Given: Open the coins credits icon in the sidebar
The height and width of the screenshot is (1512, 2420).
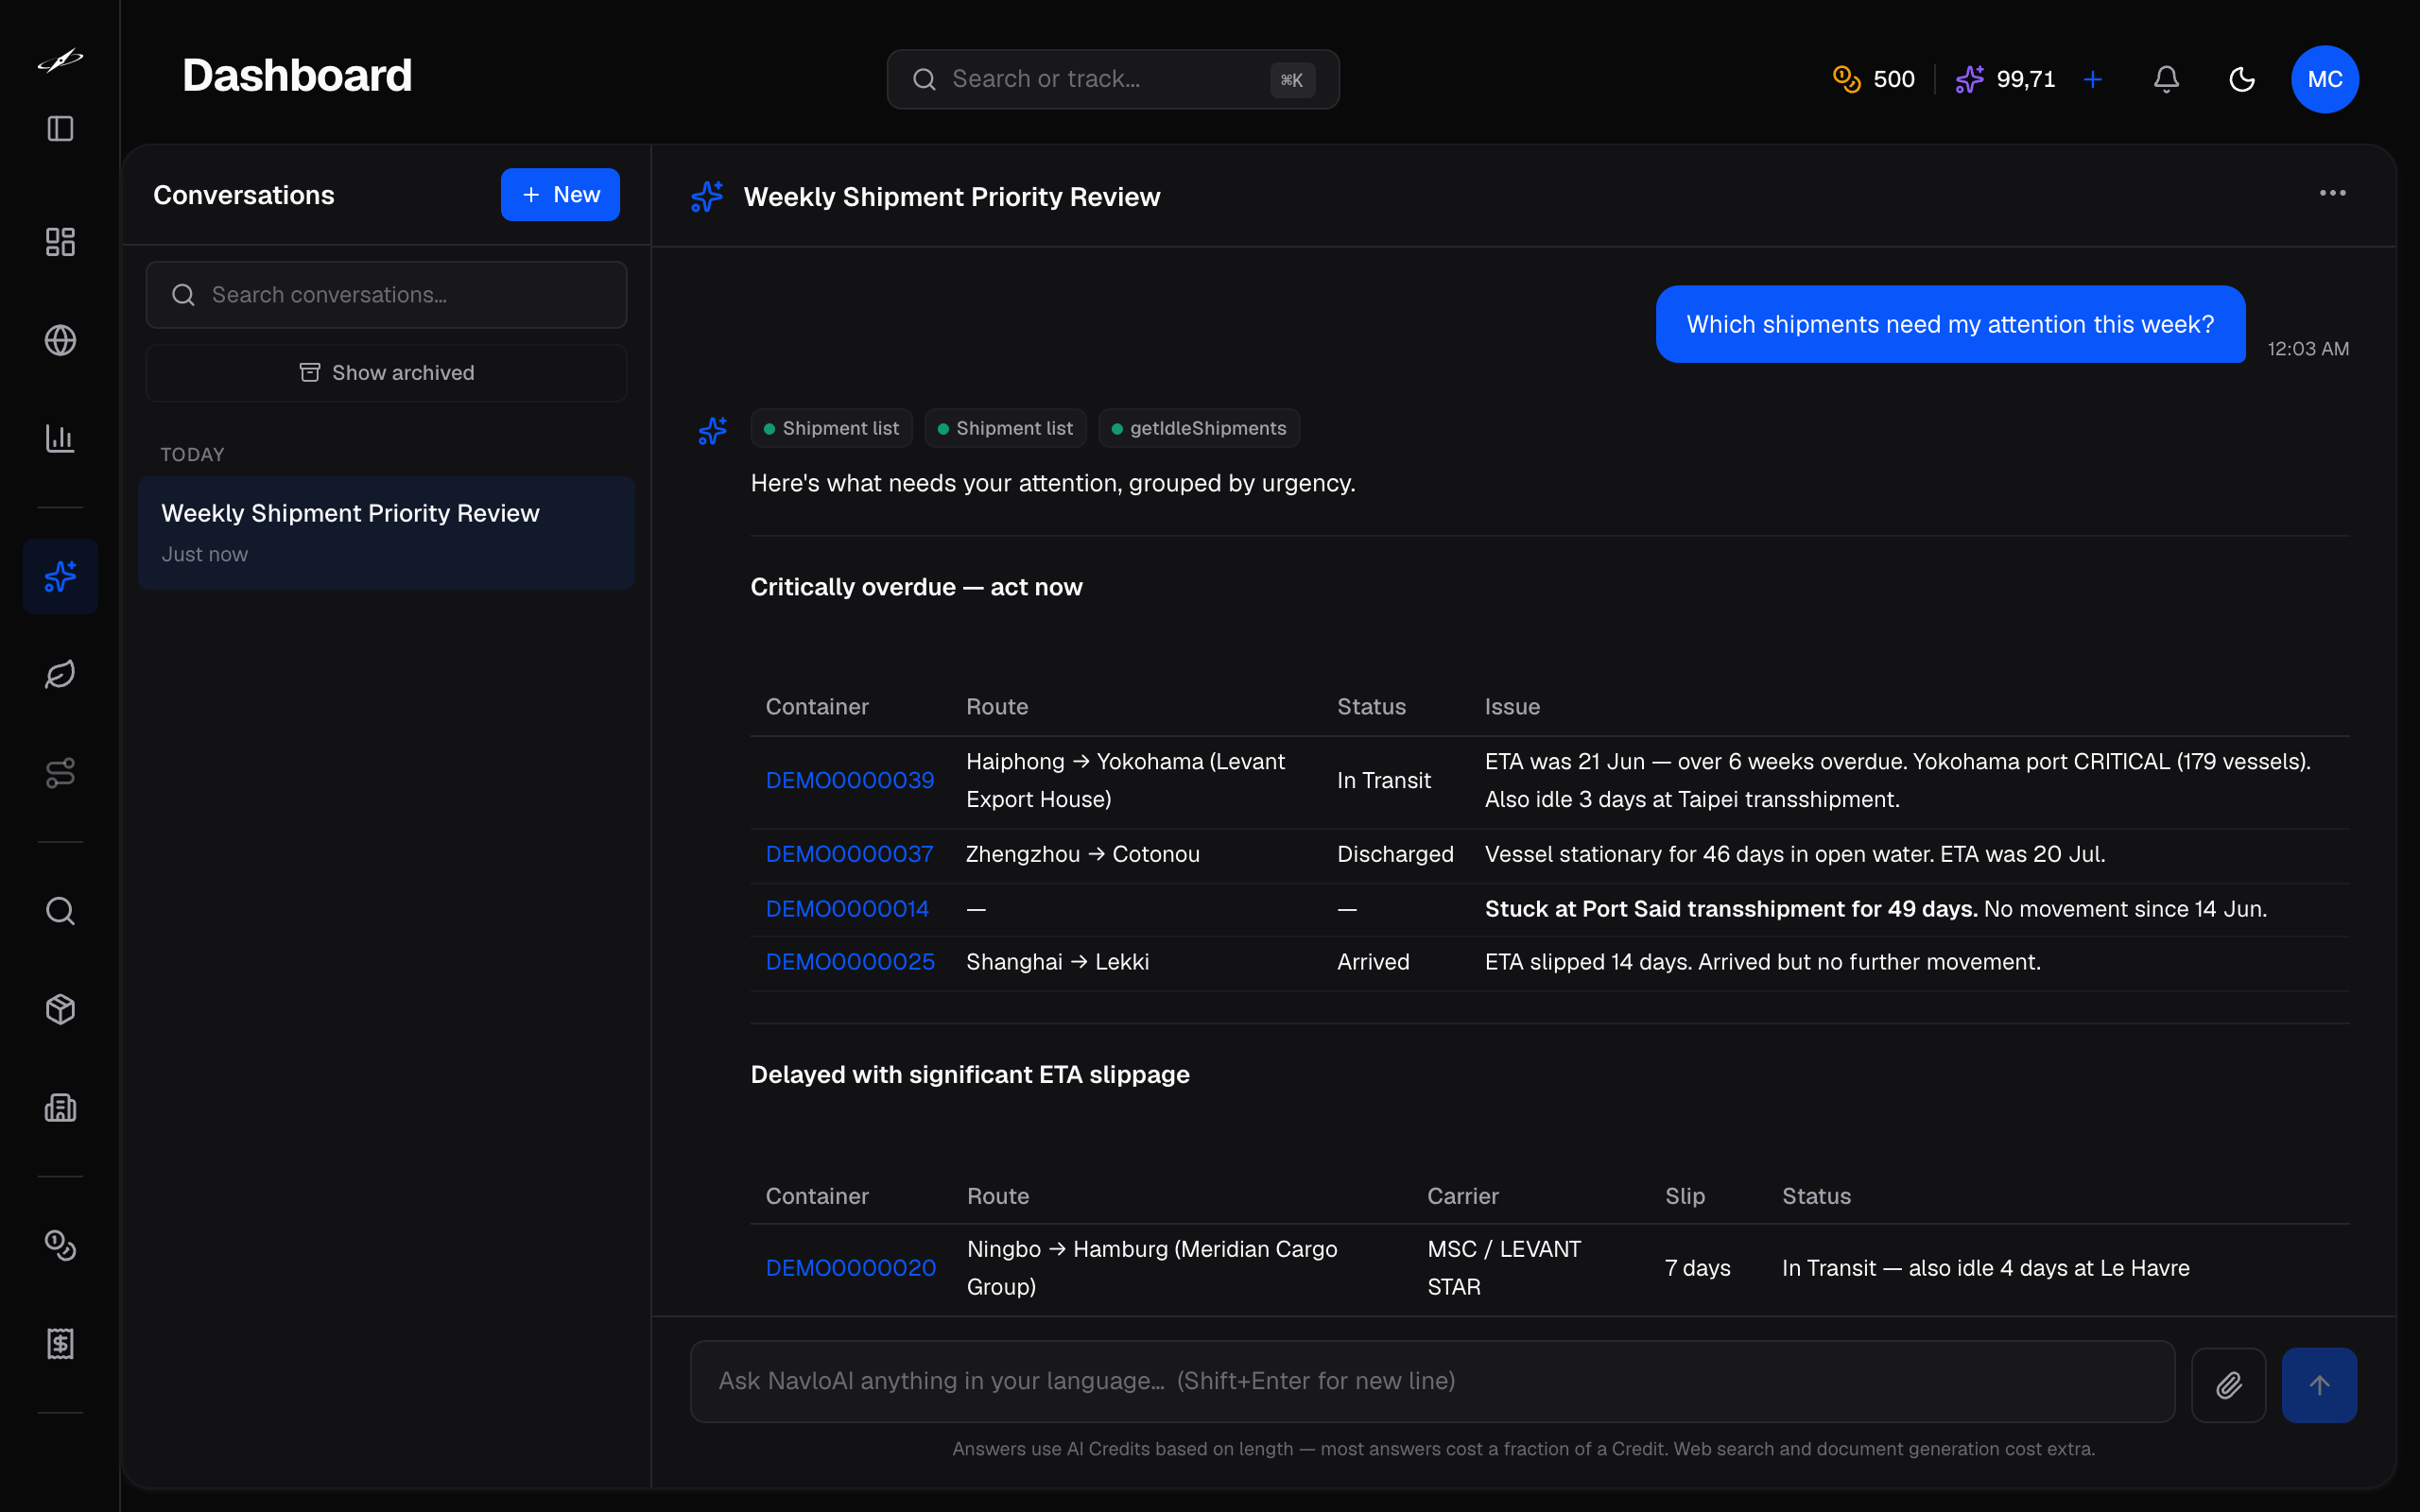Looking at the screenshot, I should (x=60, y=1245).
